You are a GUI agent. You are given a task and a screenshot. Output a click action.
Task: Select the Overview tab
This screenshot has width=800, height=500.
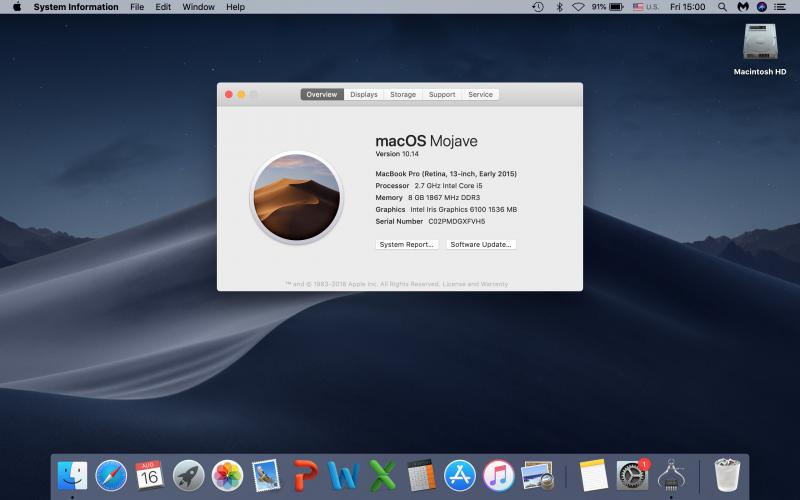click(322, 94)
